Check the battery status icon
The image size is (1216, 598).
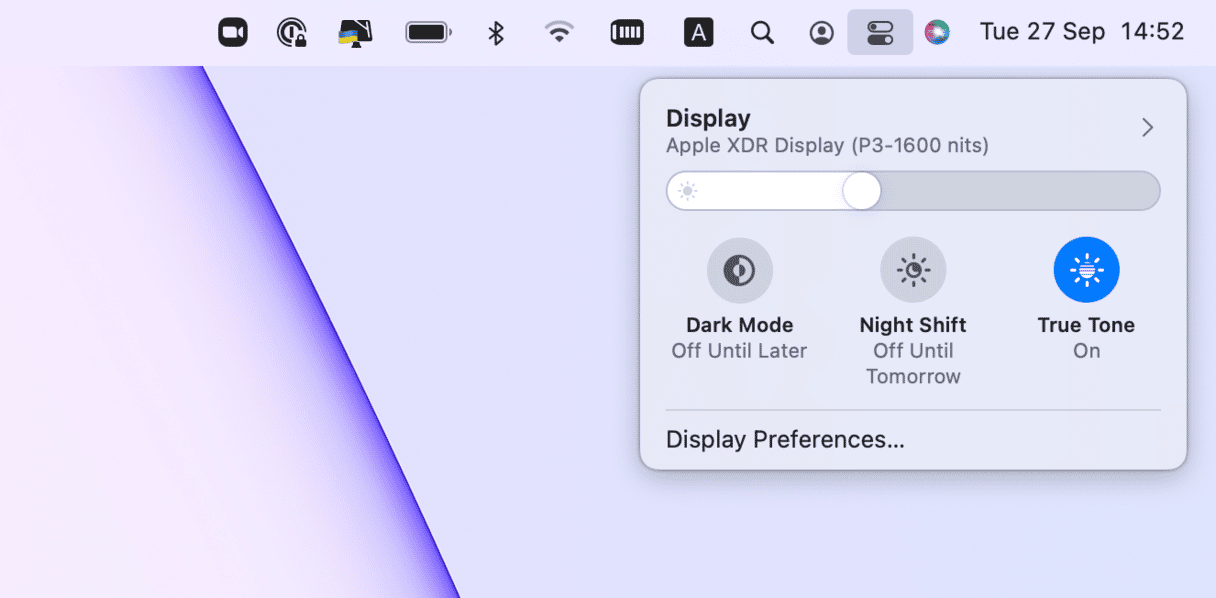pos(428,33)
